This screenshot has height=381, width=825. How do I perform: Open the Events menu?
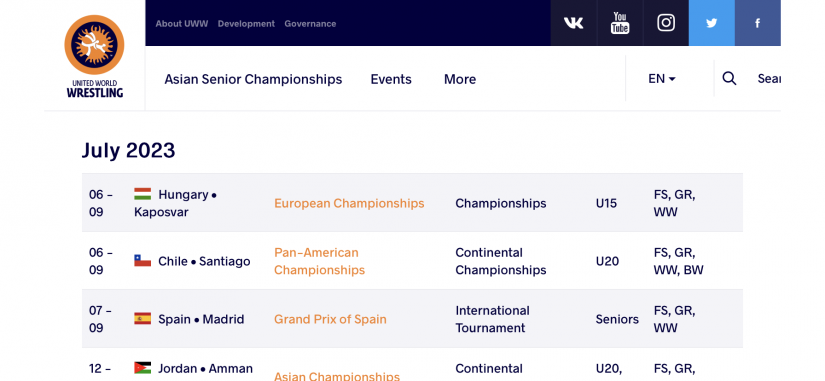click(x=391, y=79)
